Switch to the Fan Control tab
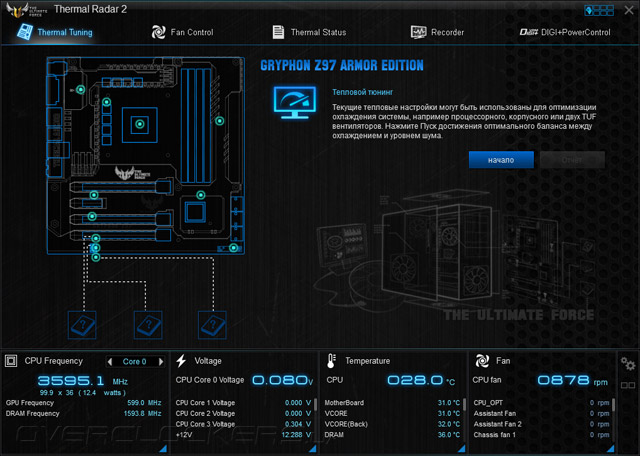 click(182, 32)
